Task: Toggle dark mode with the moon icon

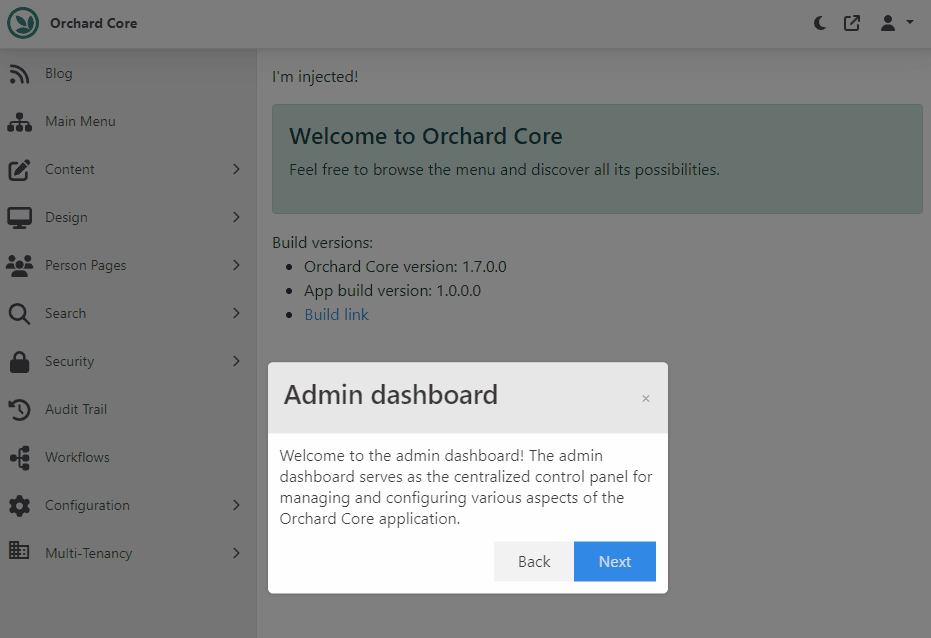Action: click(820, 23)
